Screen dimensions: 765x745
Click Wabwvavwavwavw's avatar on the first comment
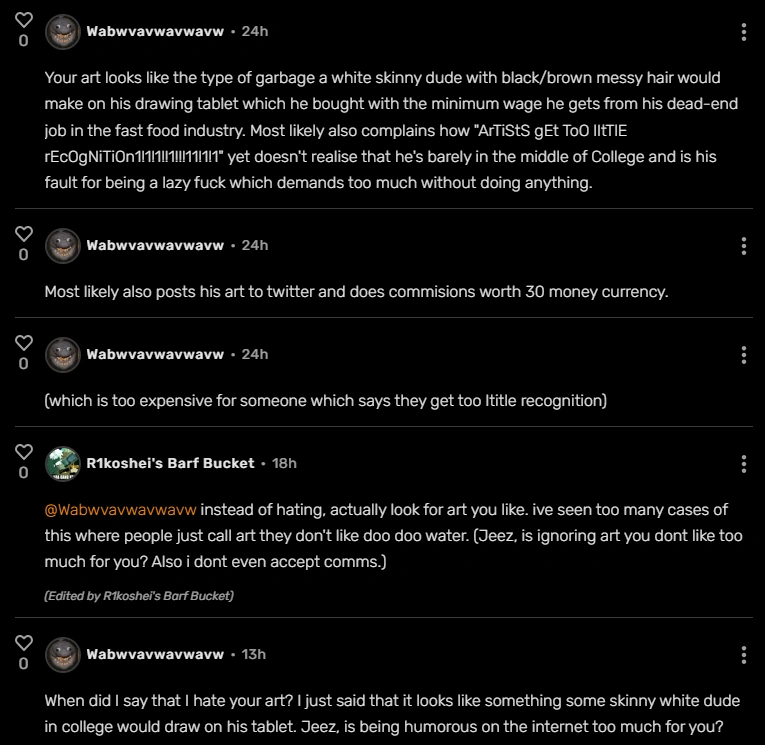tap(63, 32)
